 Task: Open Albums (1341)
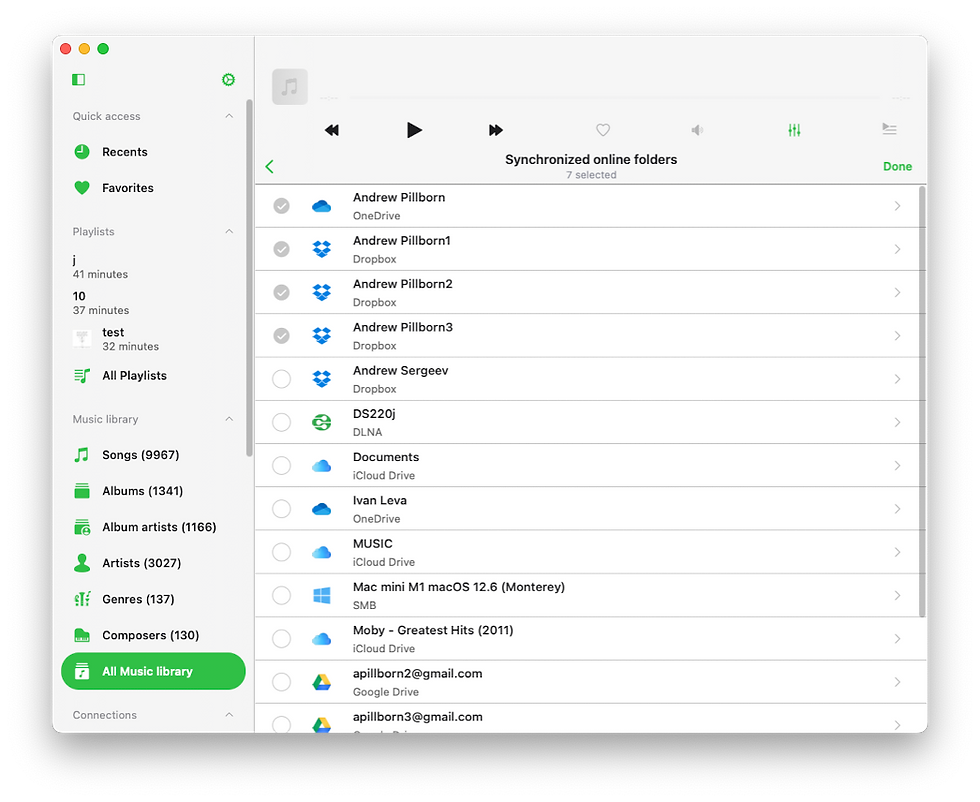pos(152,491)
